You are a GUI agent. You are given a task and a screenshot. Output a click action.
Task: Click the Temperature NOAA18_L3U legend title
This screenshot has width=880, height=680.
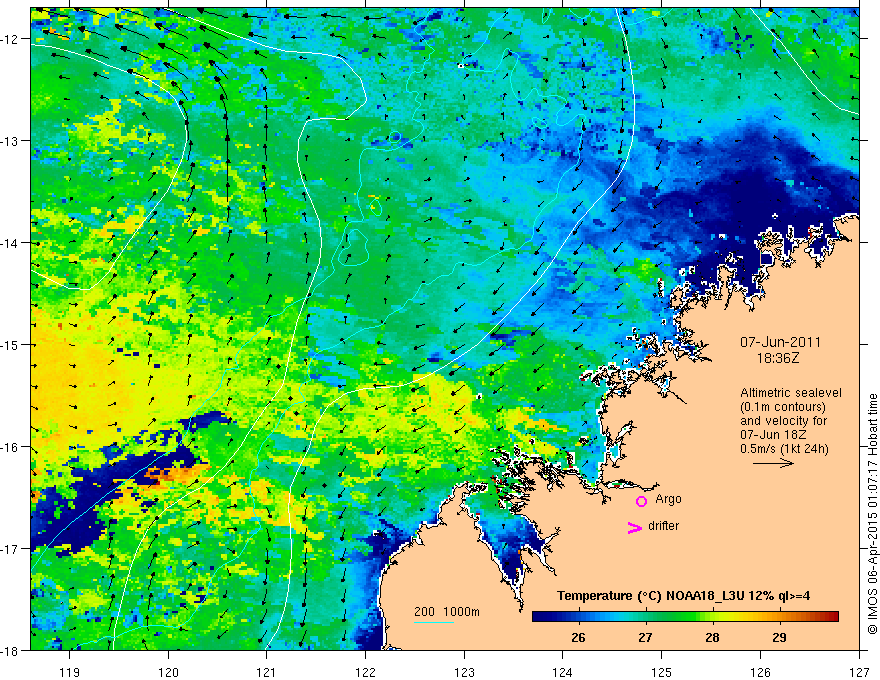pos(683,596)
